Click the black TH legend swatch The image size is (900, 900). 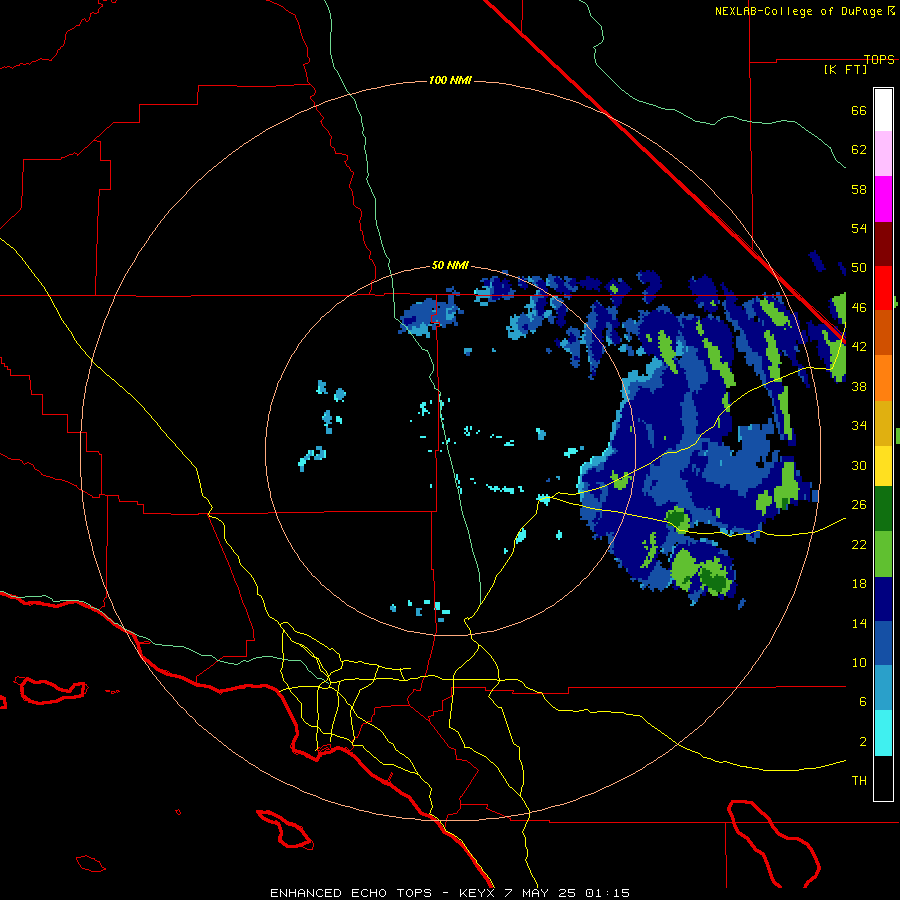(x=883, y=778)
